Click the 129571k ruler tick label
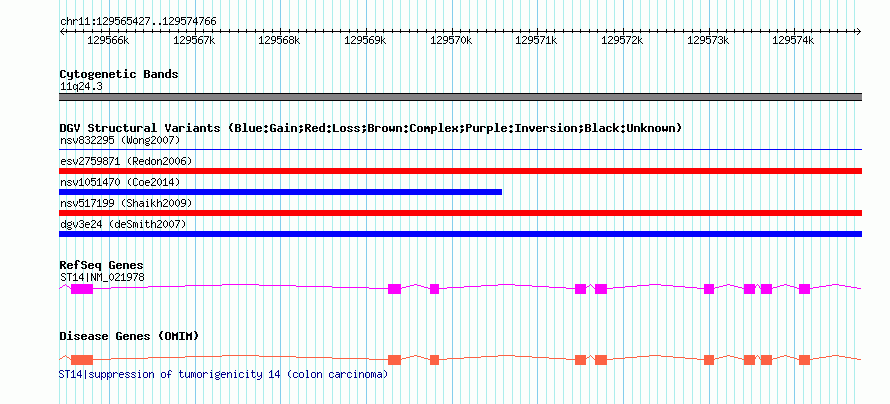Screen dimensions: 890x404 coord(536,40)
